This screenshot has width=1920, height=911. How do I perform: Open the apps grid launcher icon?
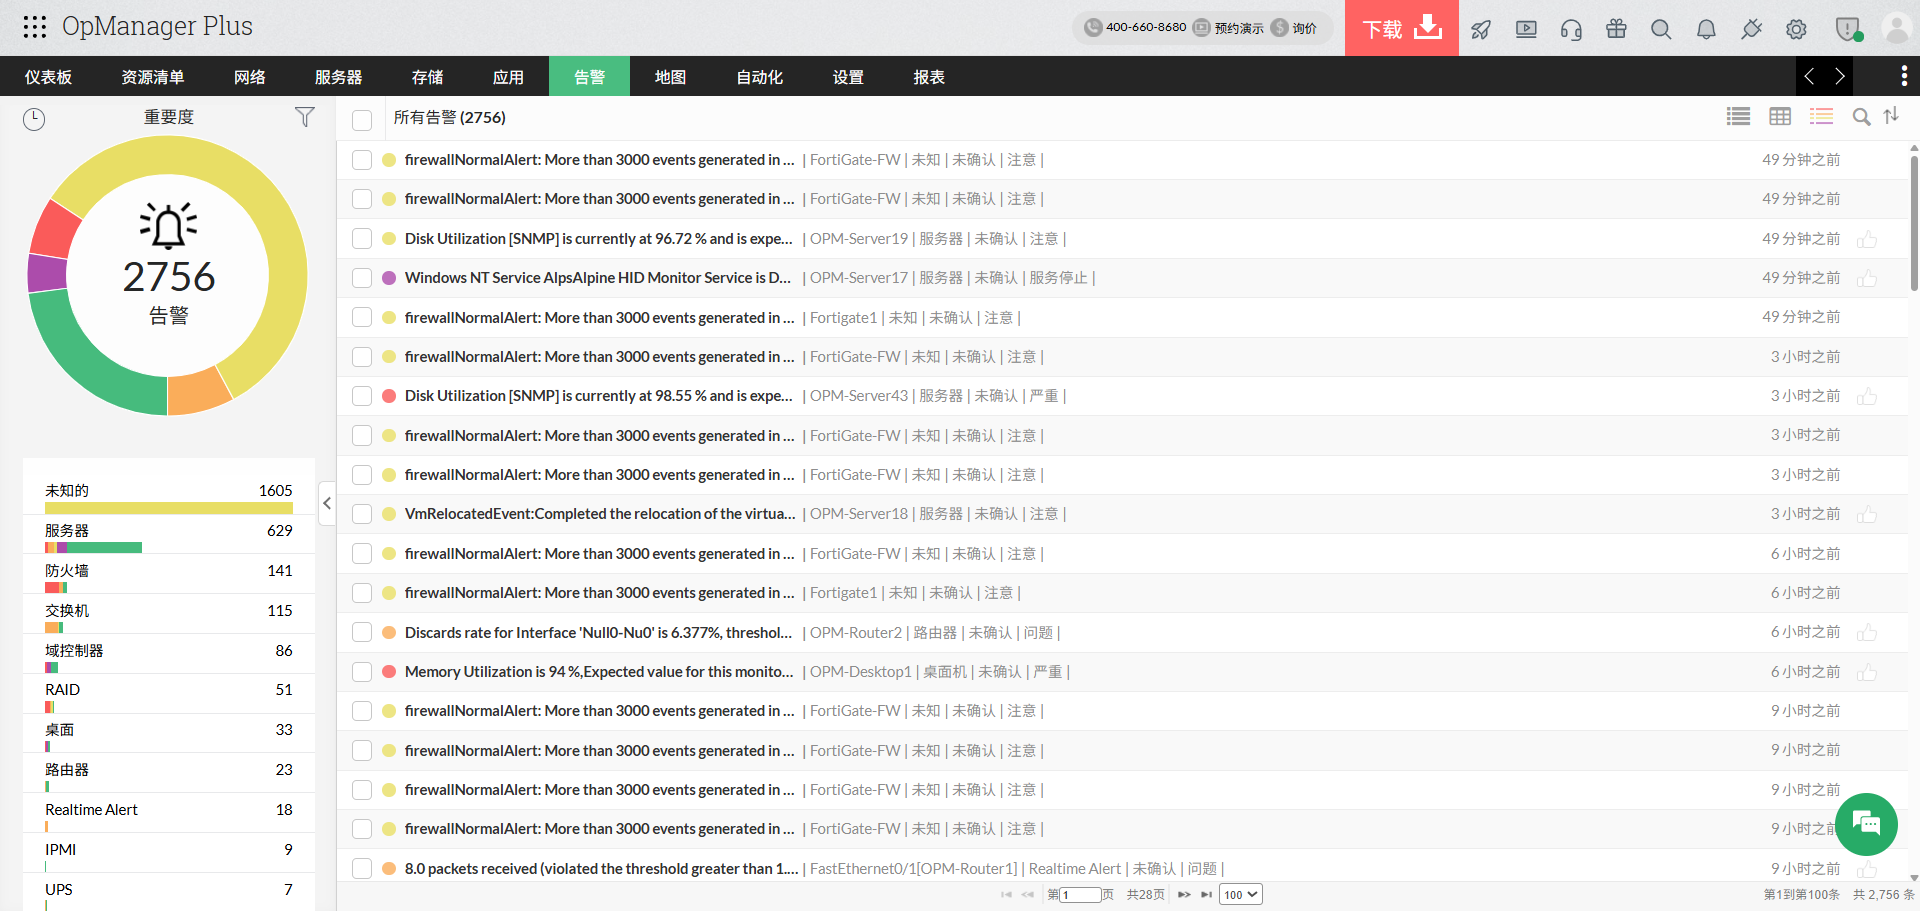click(35, 27)
